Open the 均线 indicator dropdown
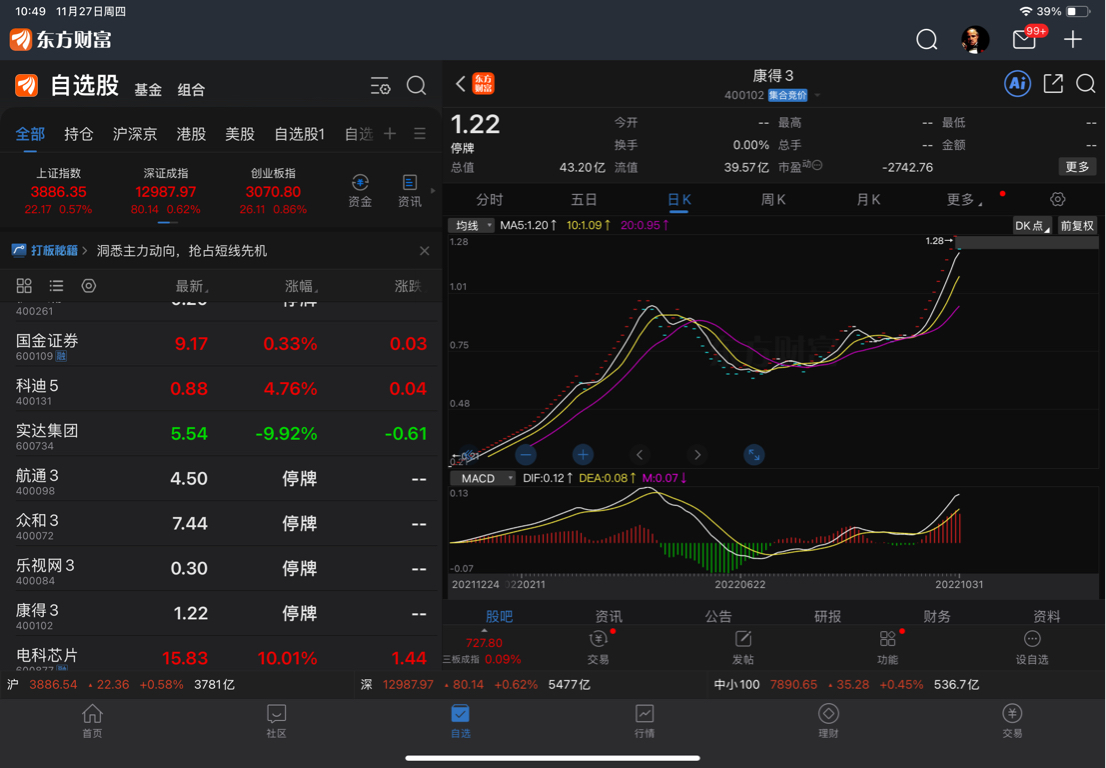This screenshot has width=1106, height=768. [x=471, y=226]
